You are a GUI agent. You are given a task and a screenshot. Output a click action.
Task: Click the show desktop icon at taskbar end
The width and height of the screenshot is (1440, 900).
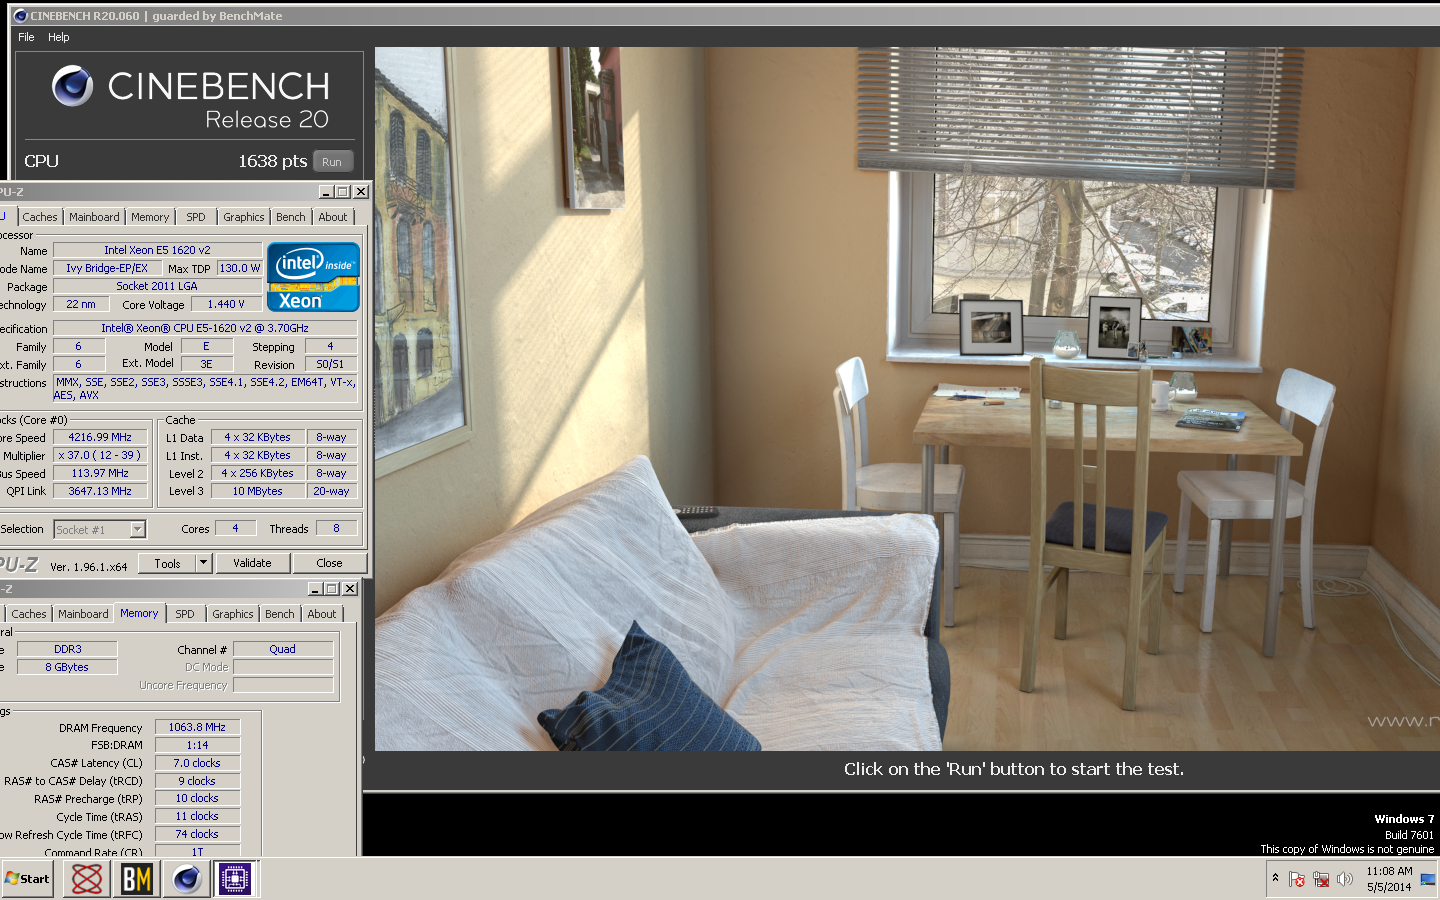[1428, 879]
